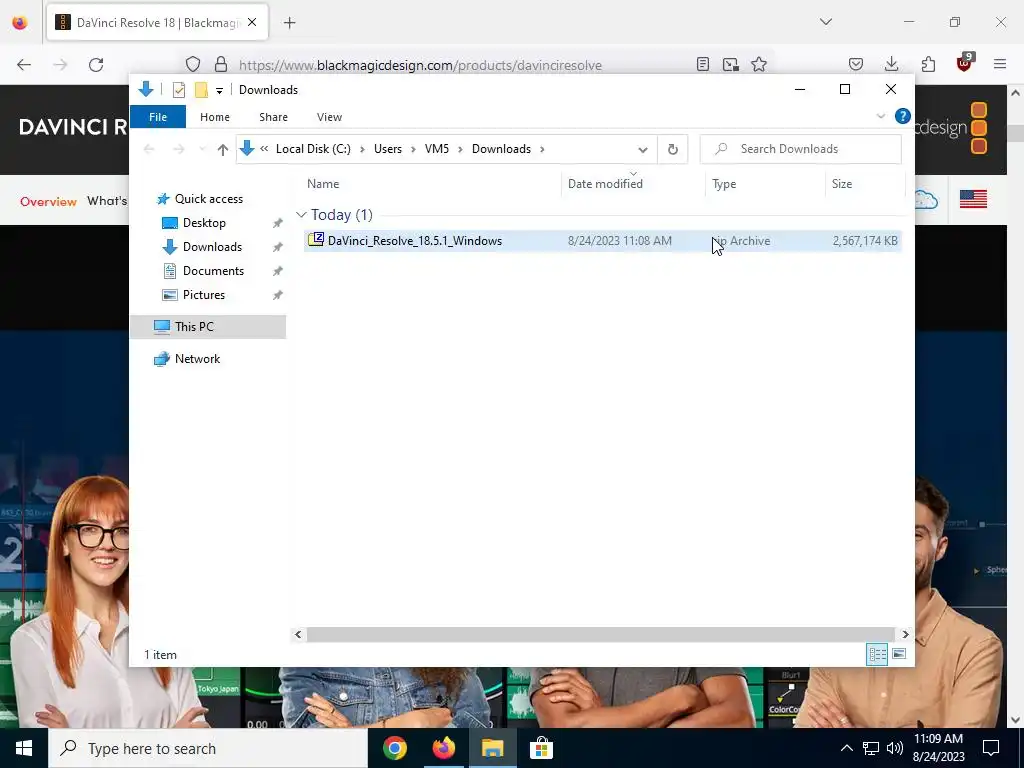The height and width of the screenshot is (768, 1024).
Task: Open the File menu in Explorer
Action: click(x=158, y=117)
